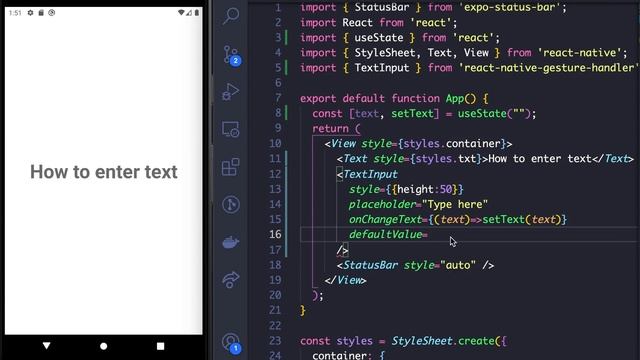Tap the battery icon in the phone status bar
The image size is (640, 360).
[x=197, y=13]
